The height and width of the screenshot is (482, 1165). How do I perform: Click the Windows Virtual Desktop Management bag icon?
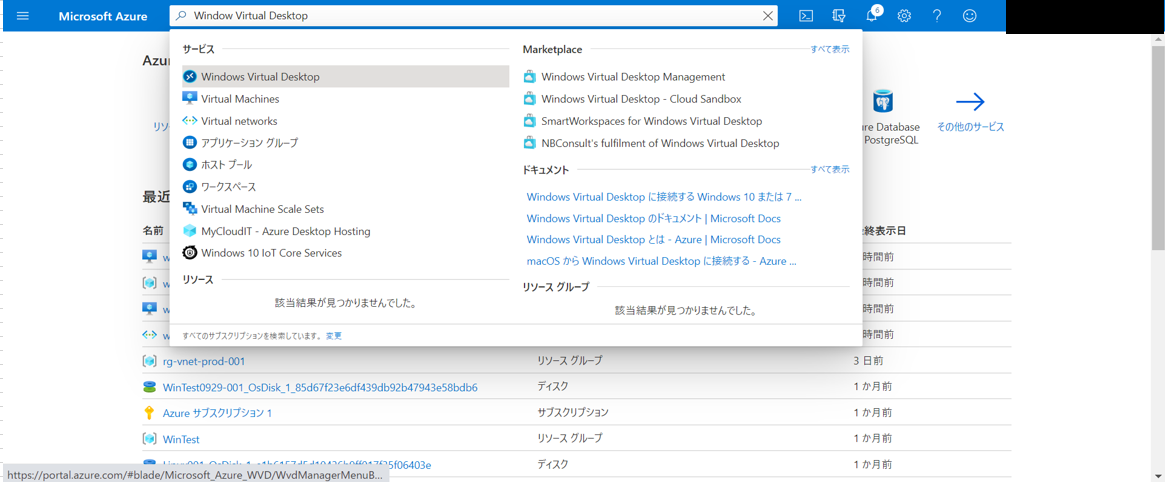pos(530,76)
